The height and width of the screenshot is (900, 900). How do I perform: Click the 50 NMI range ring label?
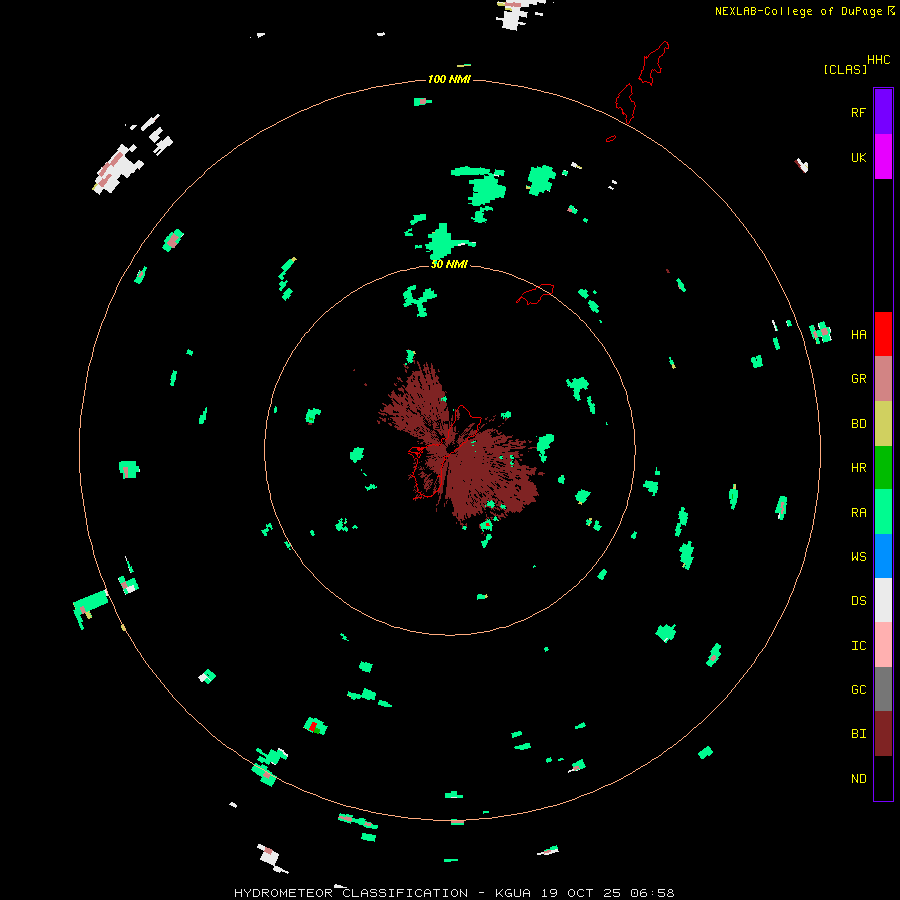[x=449, y=264]
